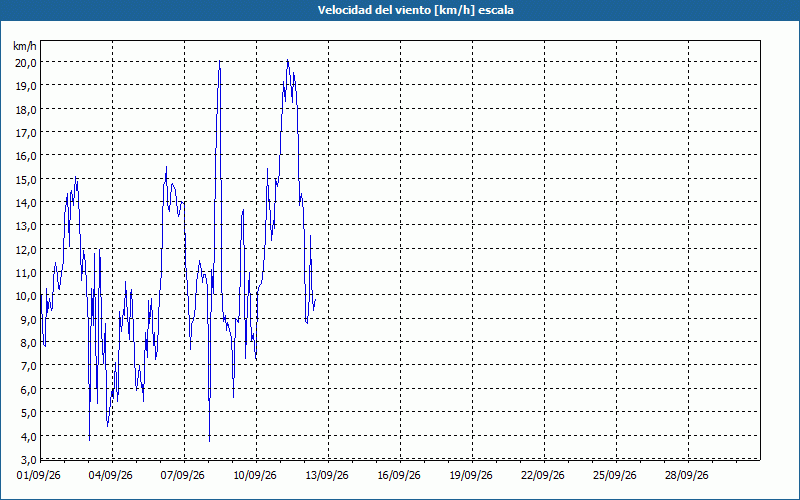Click the 3,0 y-axis value
The width and height of the screenshot is (800, 500).
(x=29, y=459)
